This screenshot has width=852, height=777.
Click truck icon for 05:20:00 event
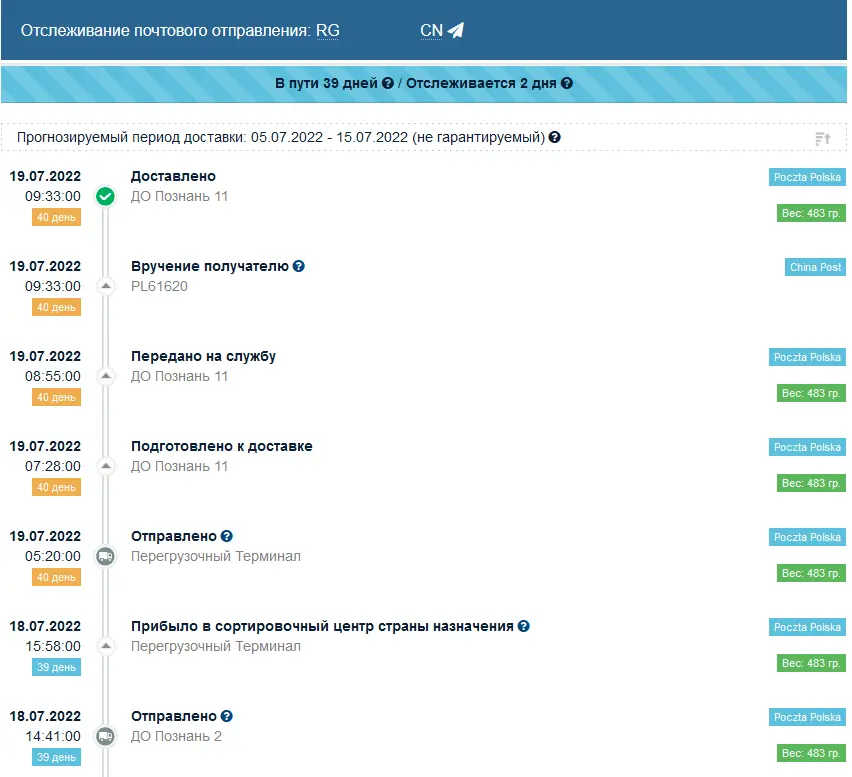pyautogui.click(x=105, y=556)
